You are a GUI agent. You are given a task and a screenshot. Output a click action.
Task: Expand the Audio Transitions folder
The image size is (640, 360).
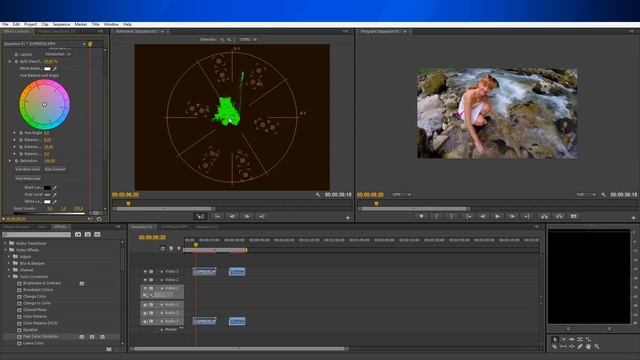tap(5, 243)
